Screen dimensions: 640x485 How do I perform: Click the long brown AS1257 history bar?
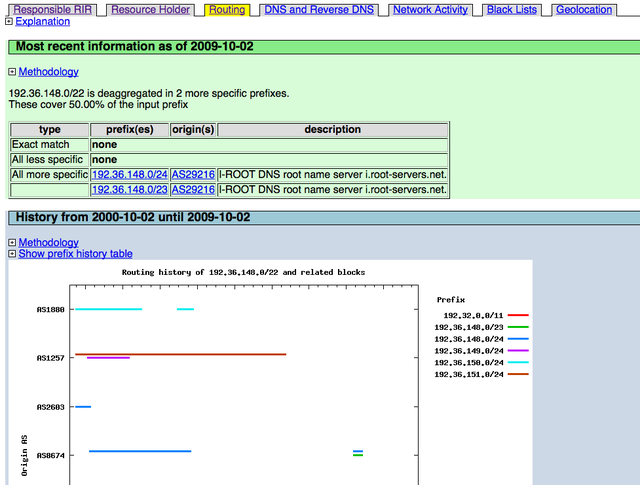pos(180,354)
